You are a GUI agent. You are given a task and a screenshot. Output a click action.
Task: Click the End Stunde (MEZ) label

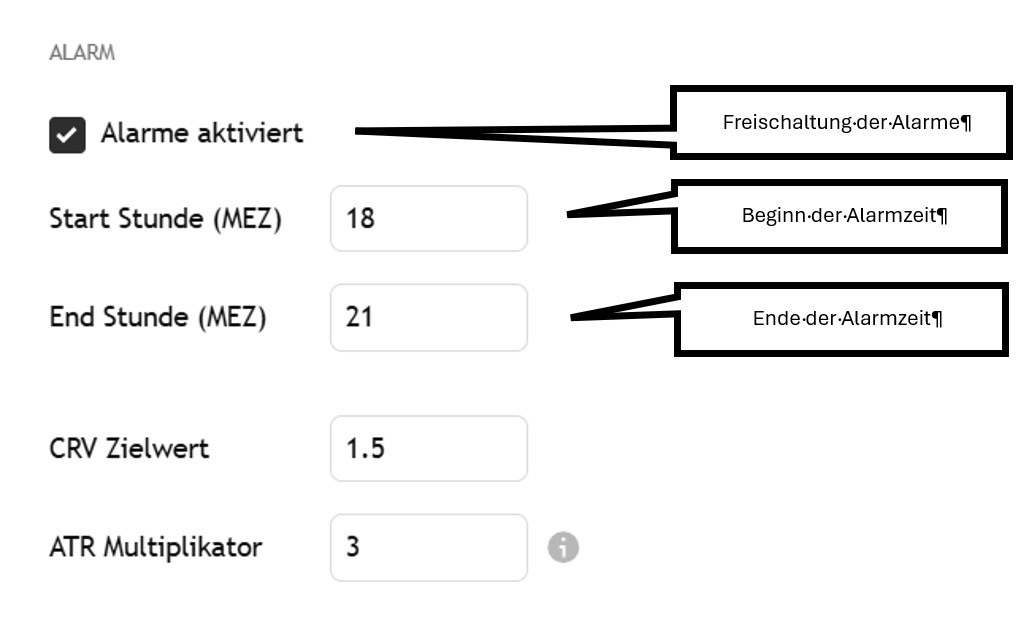[x=158, y=317]
